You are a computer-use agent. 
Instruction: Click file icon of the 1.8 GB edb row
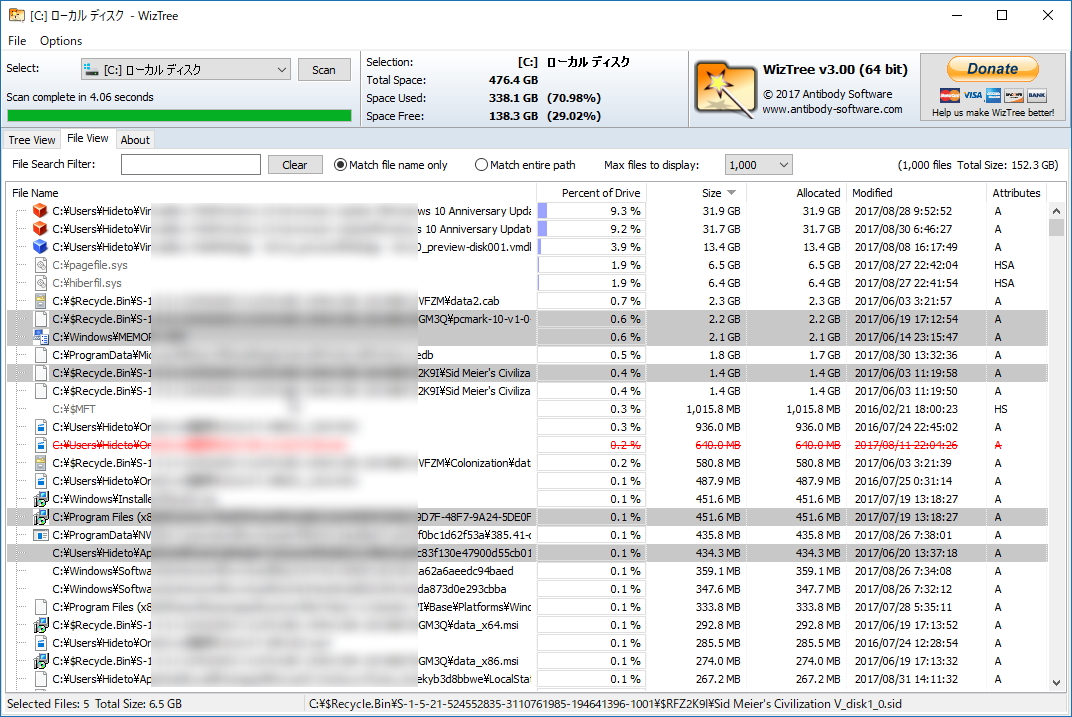click(40, 355)
